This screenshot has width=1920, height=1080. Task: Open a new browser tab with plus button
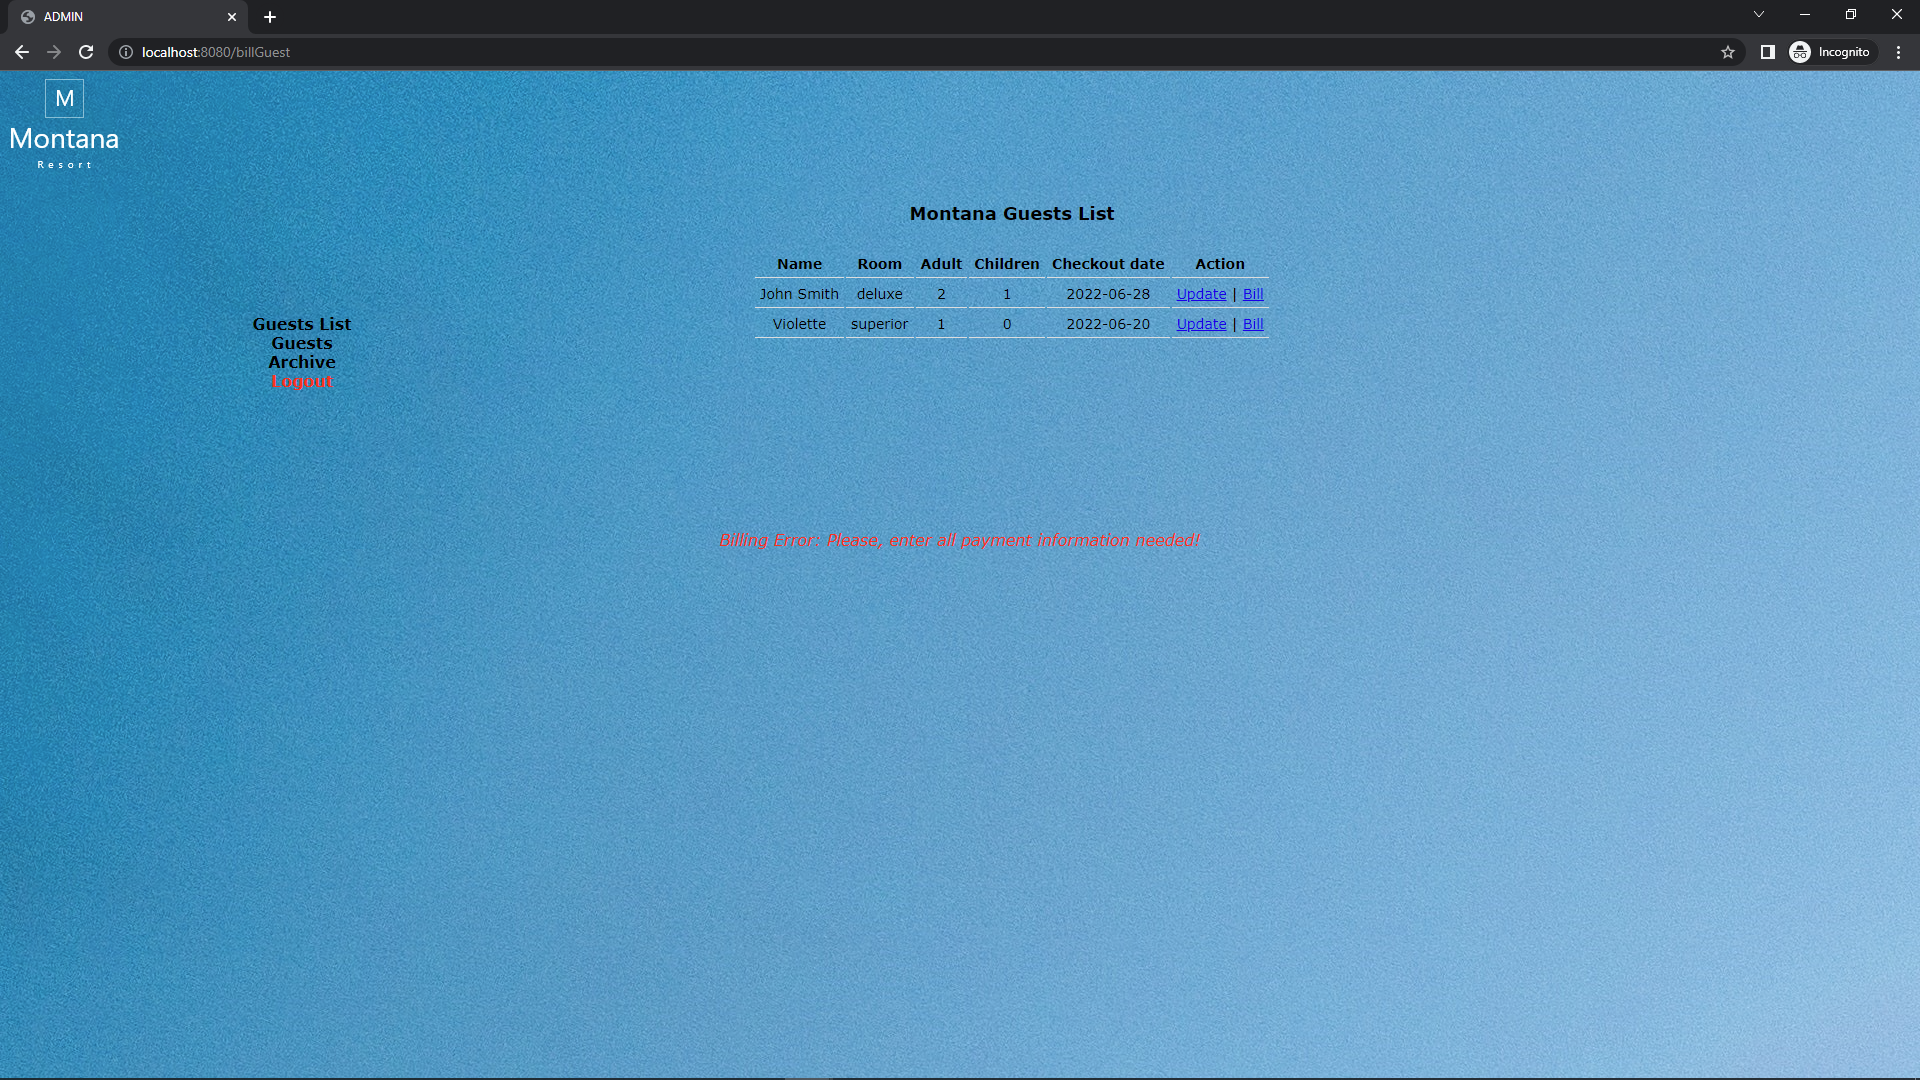point(269,17)
